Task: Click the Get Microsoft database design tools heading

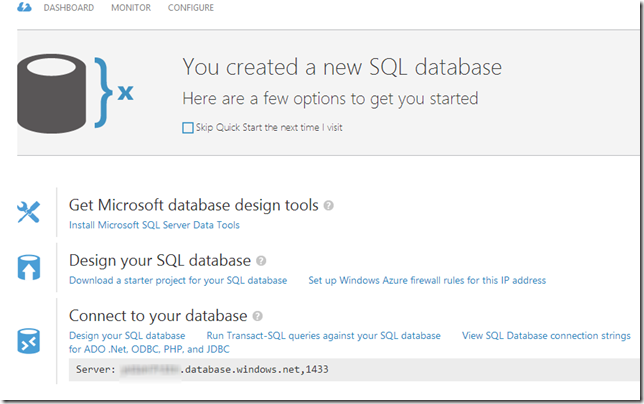Action: click(193, 205)
